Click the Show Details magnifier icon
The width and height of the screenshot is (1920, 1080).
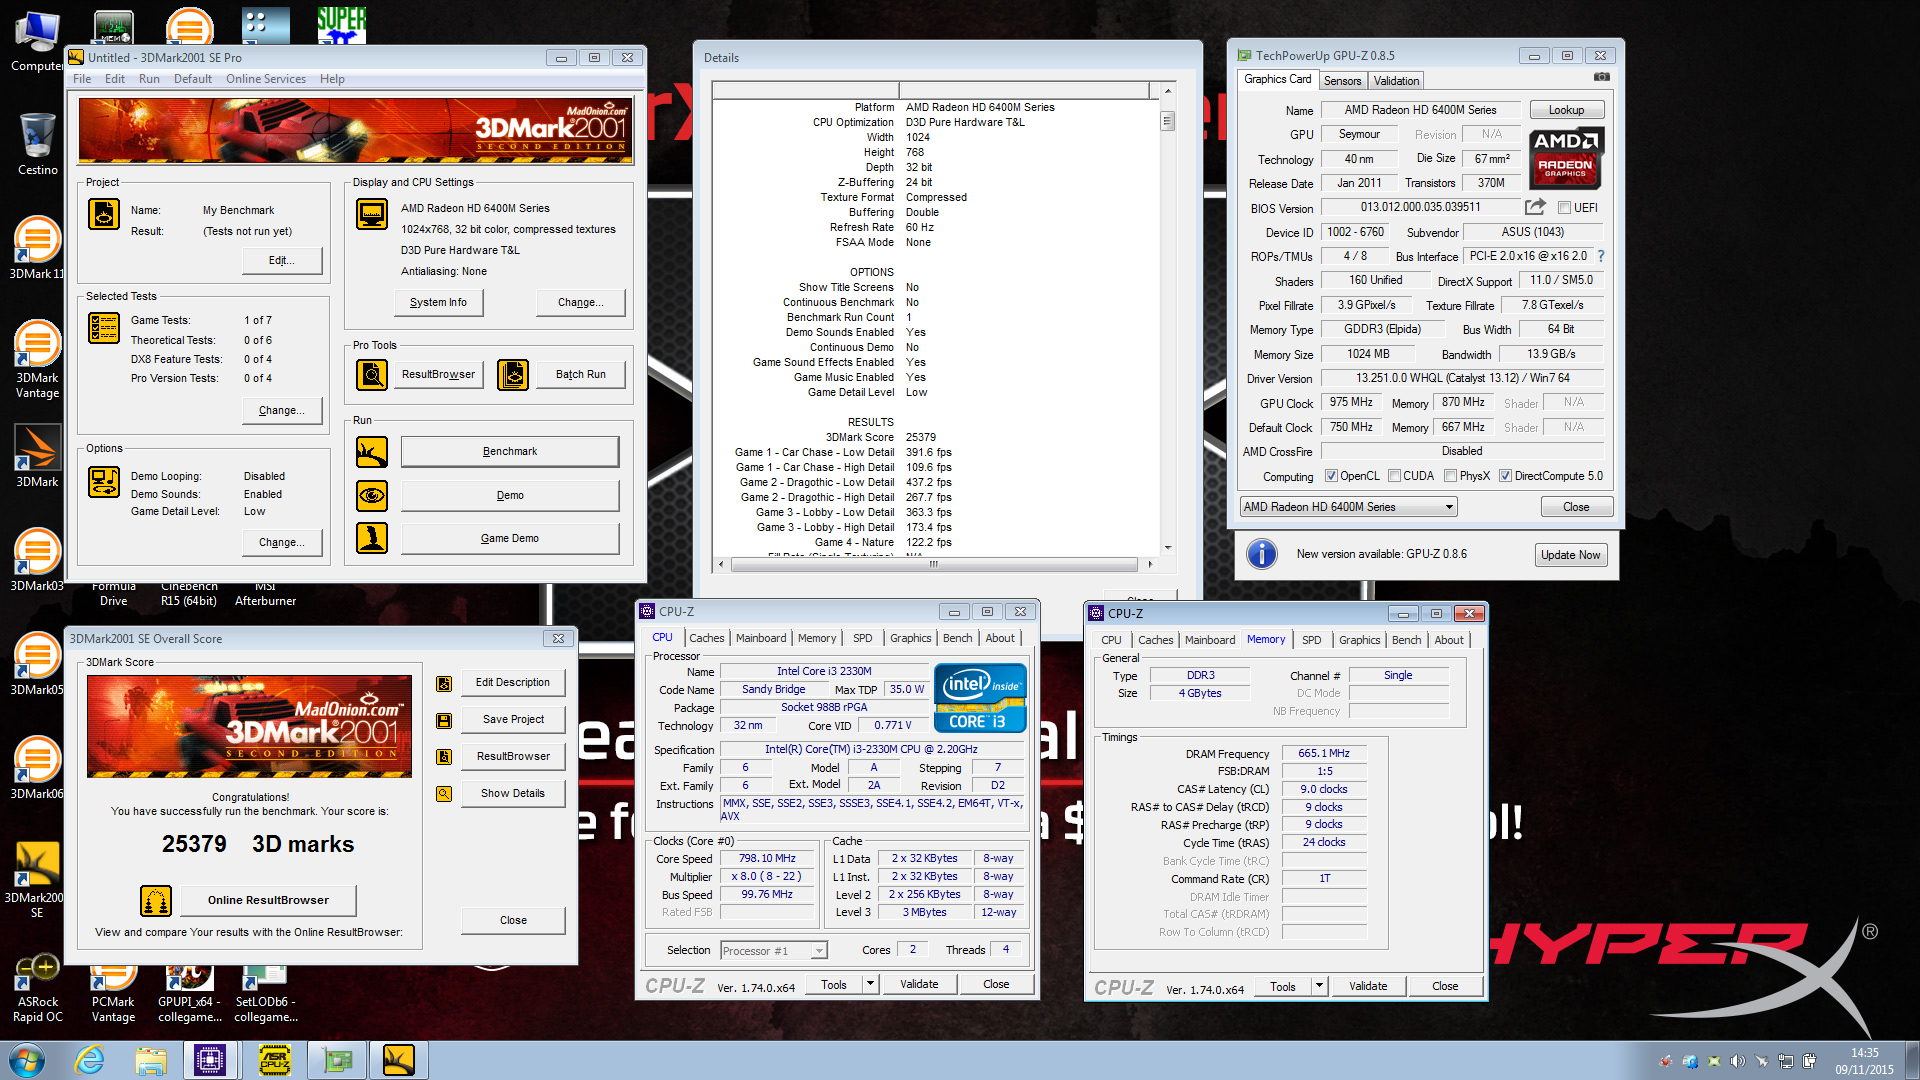tap(444, 794)
